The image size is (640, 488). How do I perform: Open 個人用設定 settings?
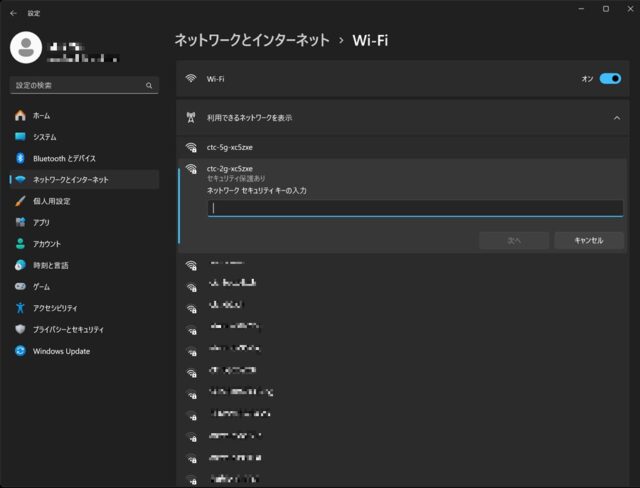[84, 201]
